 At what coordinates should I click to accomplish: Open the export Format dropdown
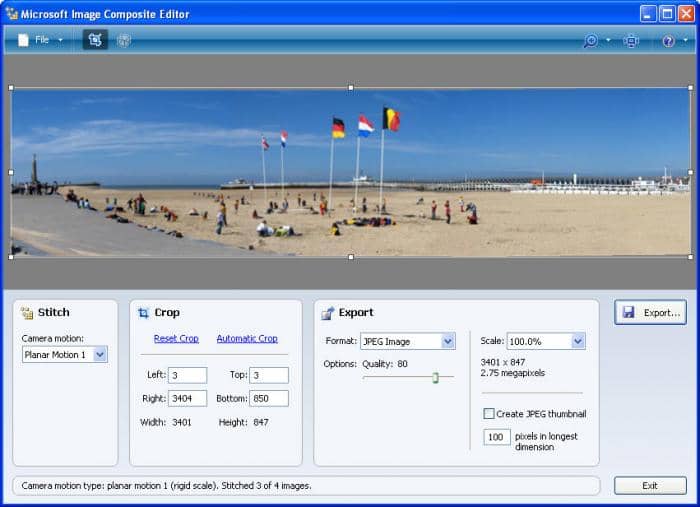click(407, 341)
